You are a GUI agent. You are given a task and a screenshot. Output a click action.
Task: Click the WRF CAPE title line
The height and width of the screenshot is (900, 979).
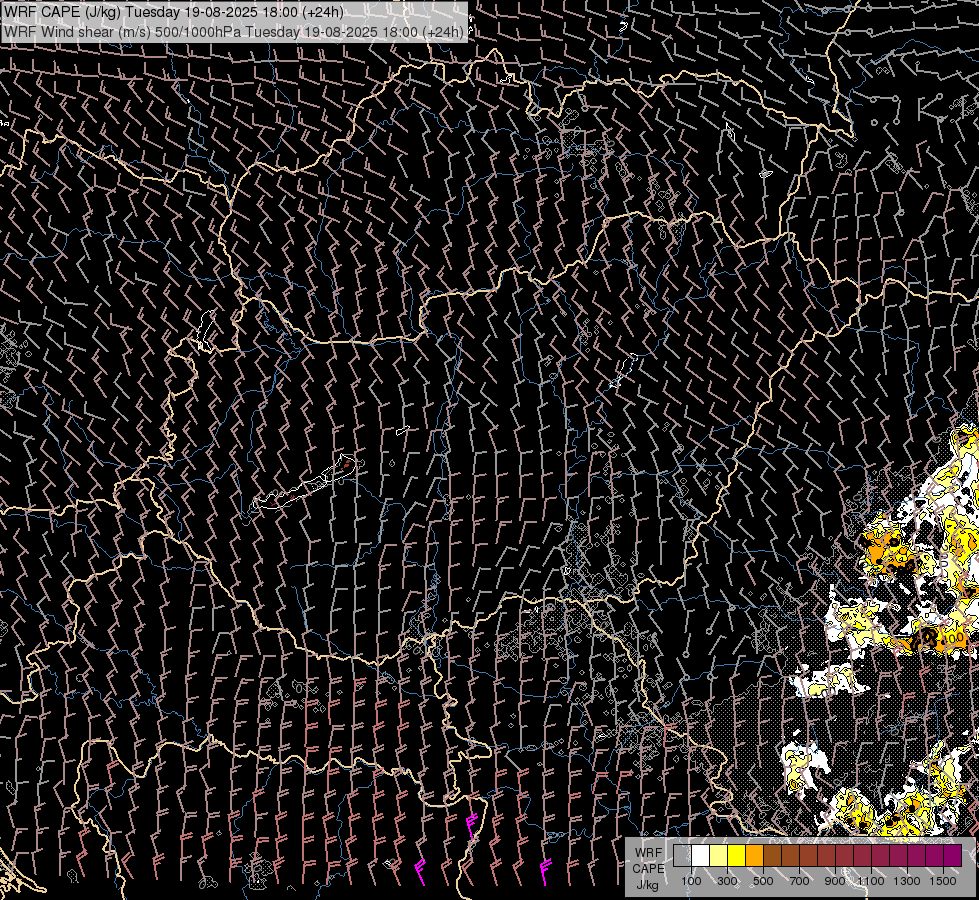click(x=174, y=12)
